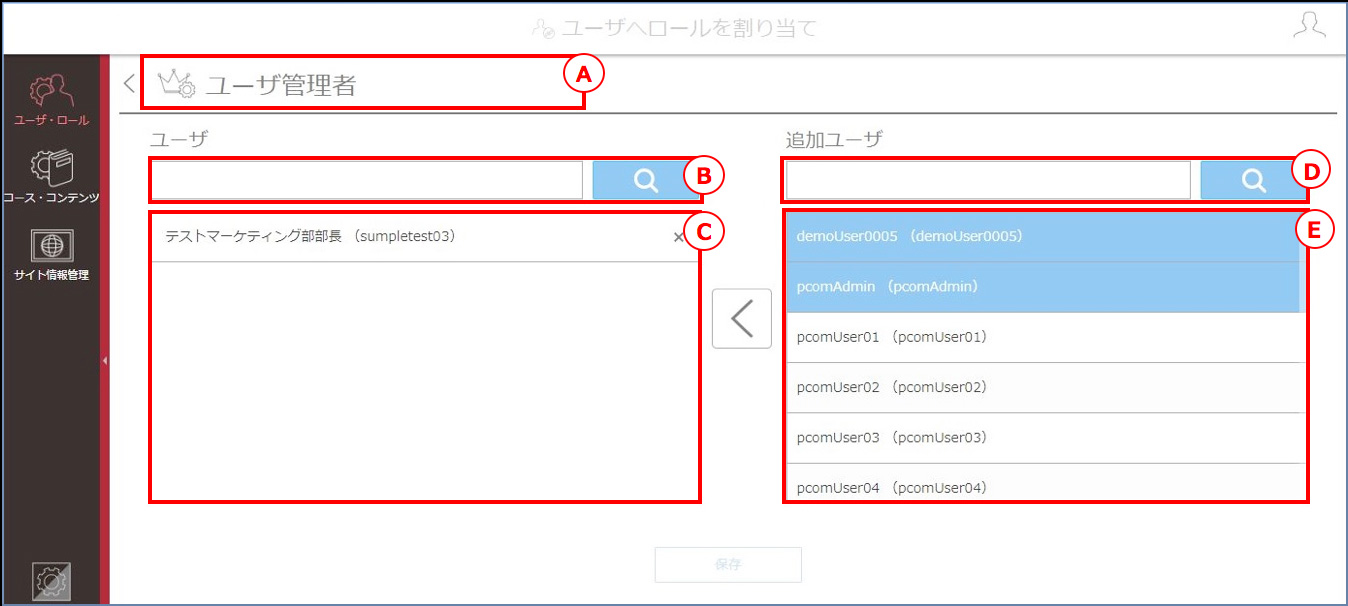The width and height of the screenshot is (1348, 606).
Task: Go back using the arrow beside ユーザ管理者
Action: [x=128, y=83]
